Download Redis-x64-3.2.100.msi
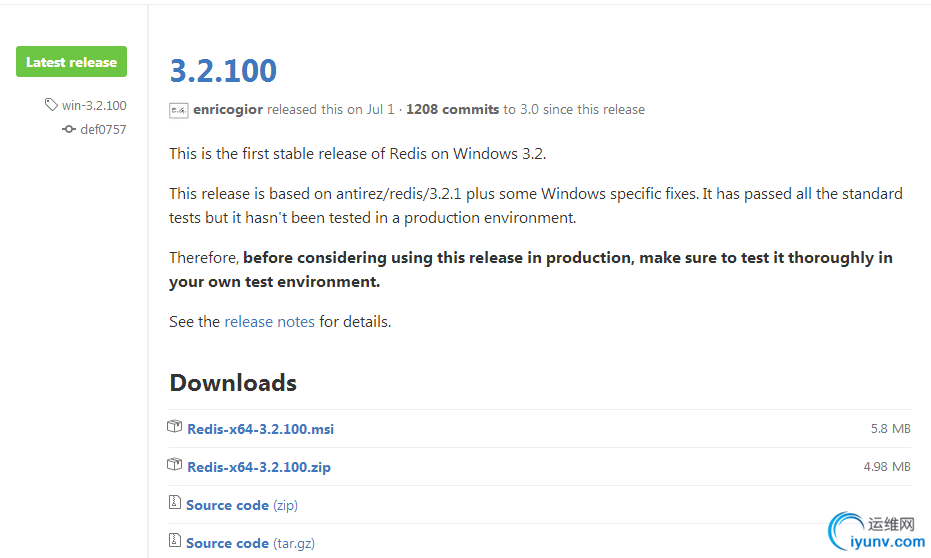 tap(261, 429)
